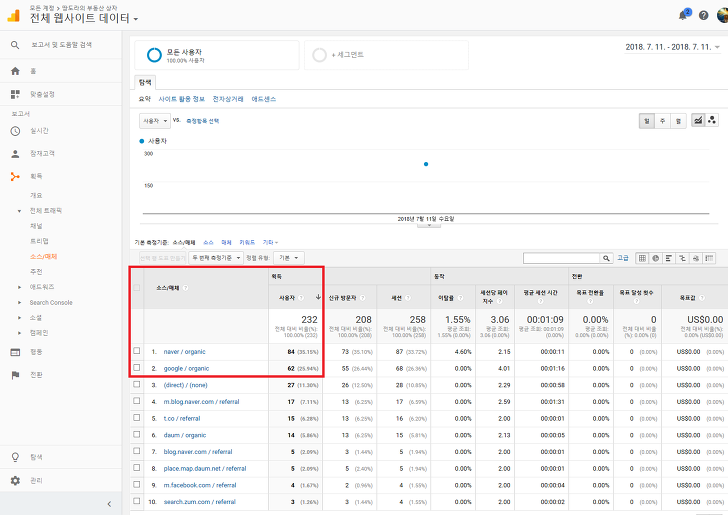Viewport: 728px width, 515px height.
Task: Open 행동 behavior icon in sidebar
Action: (15, 352)
